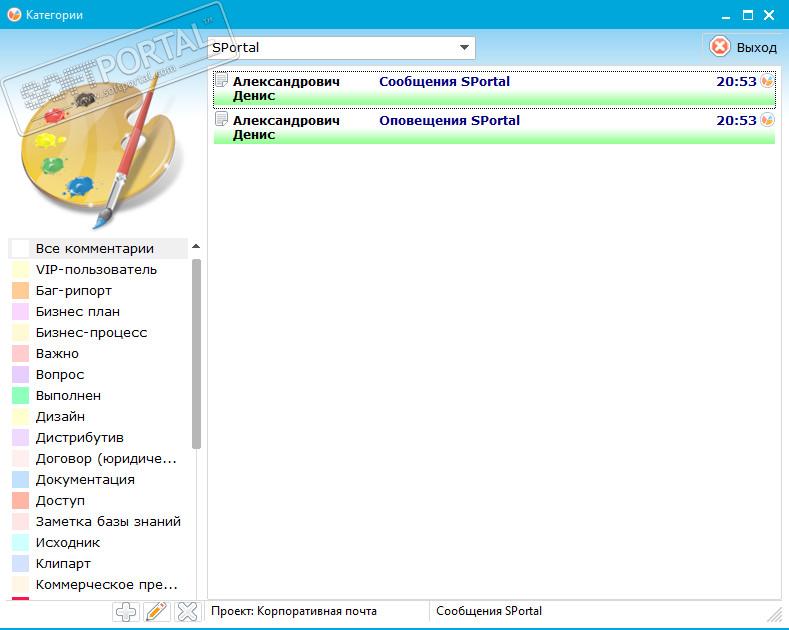Image resolution: width=789 pixels, height=630 pixels.
Task: Click Александрович Денис in Сообщения SPortal row
Action: point(286,89)
